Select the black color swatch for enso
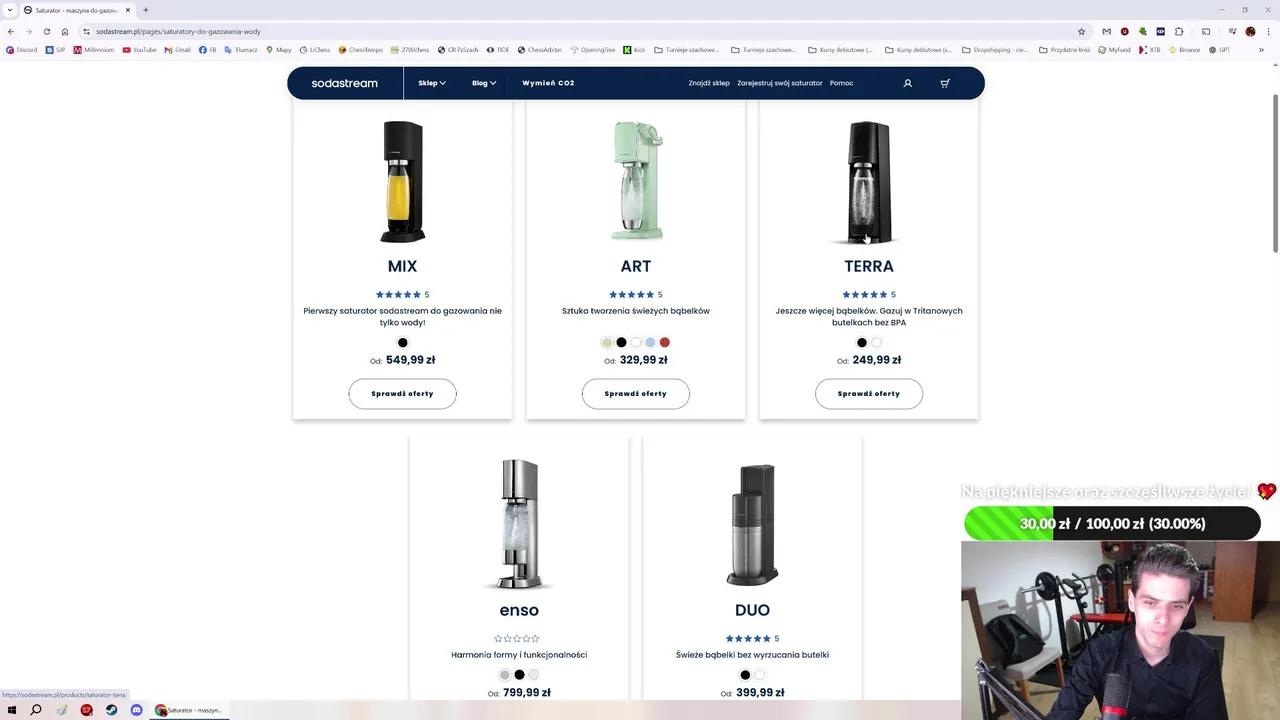 pos(519,675)
